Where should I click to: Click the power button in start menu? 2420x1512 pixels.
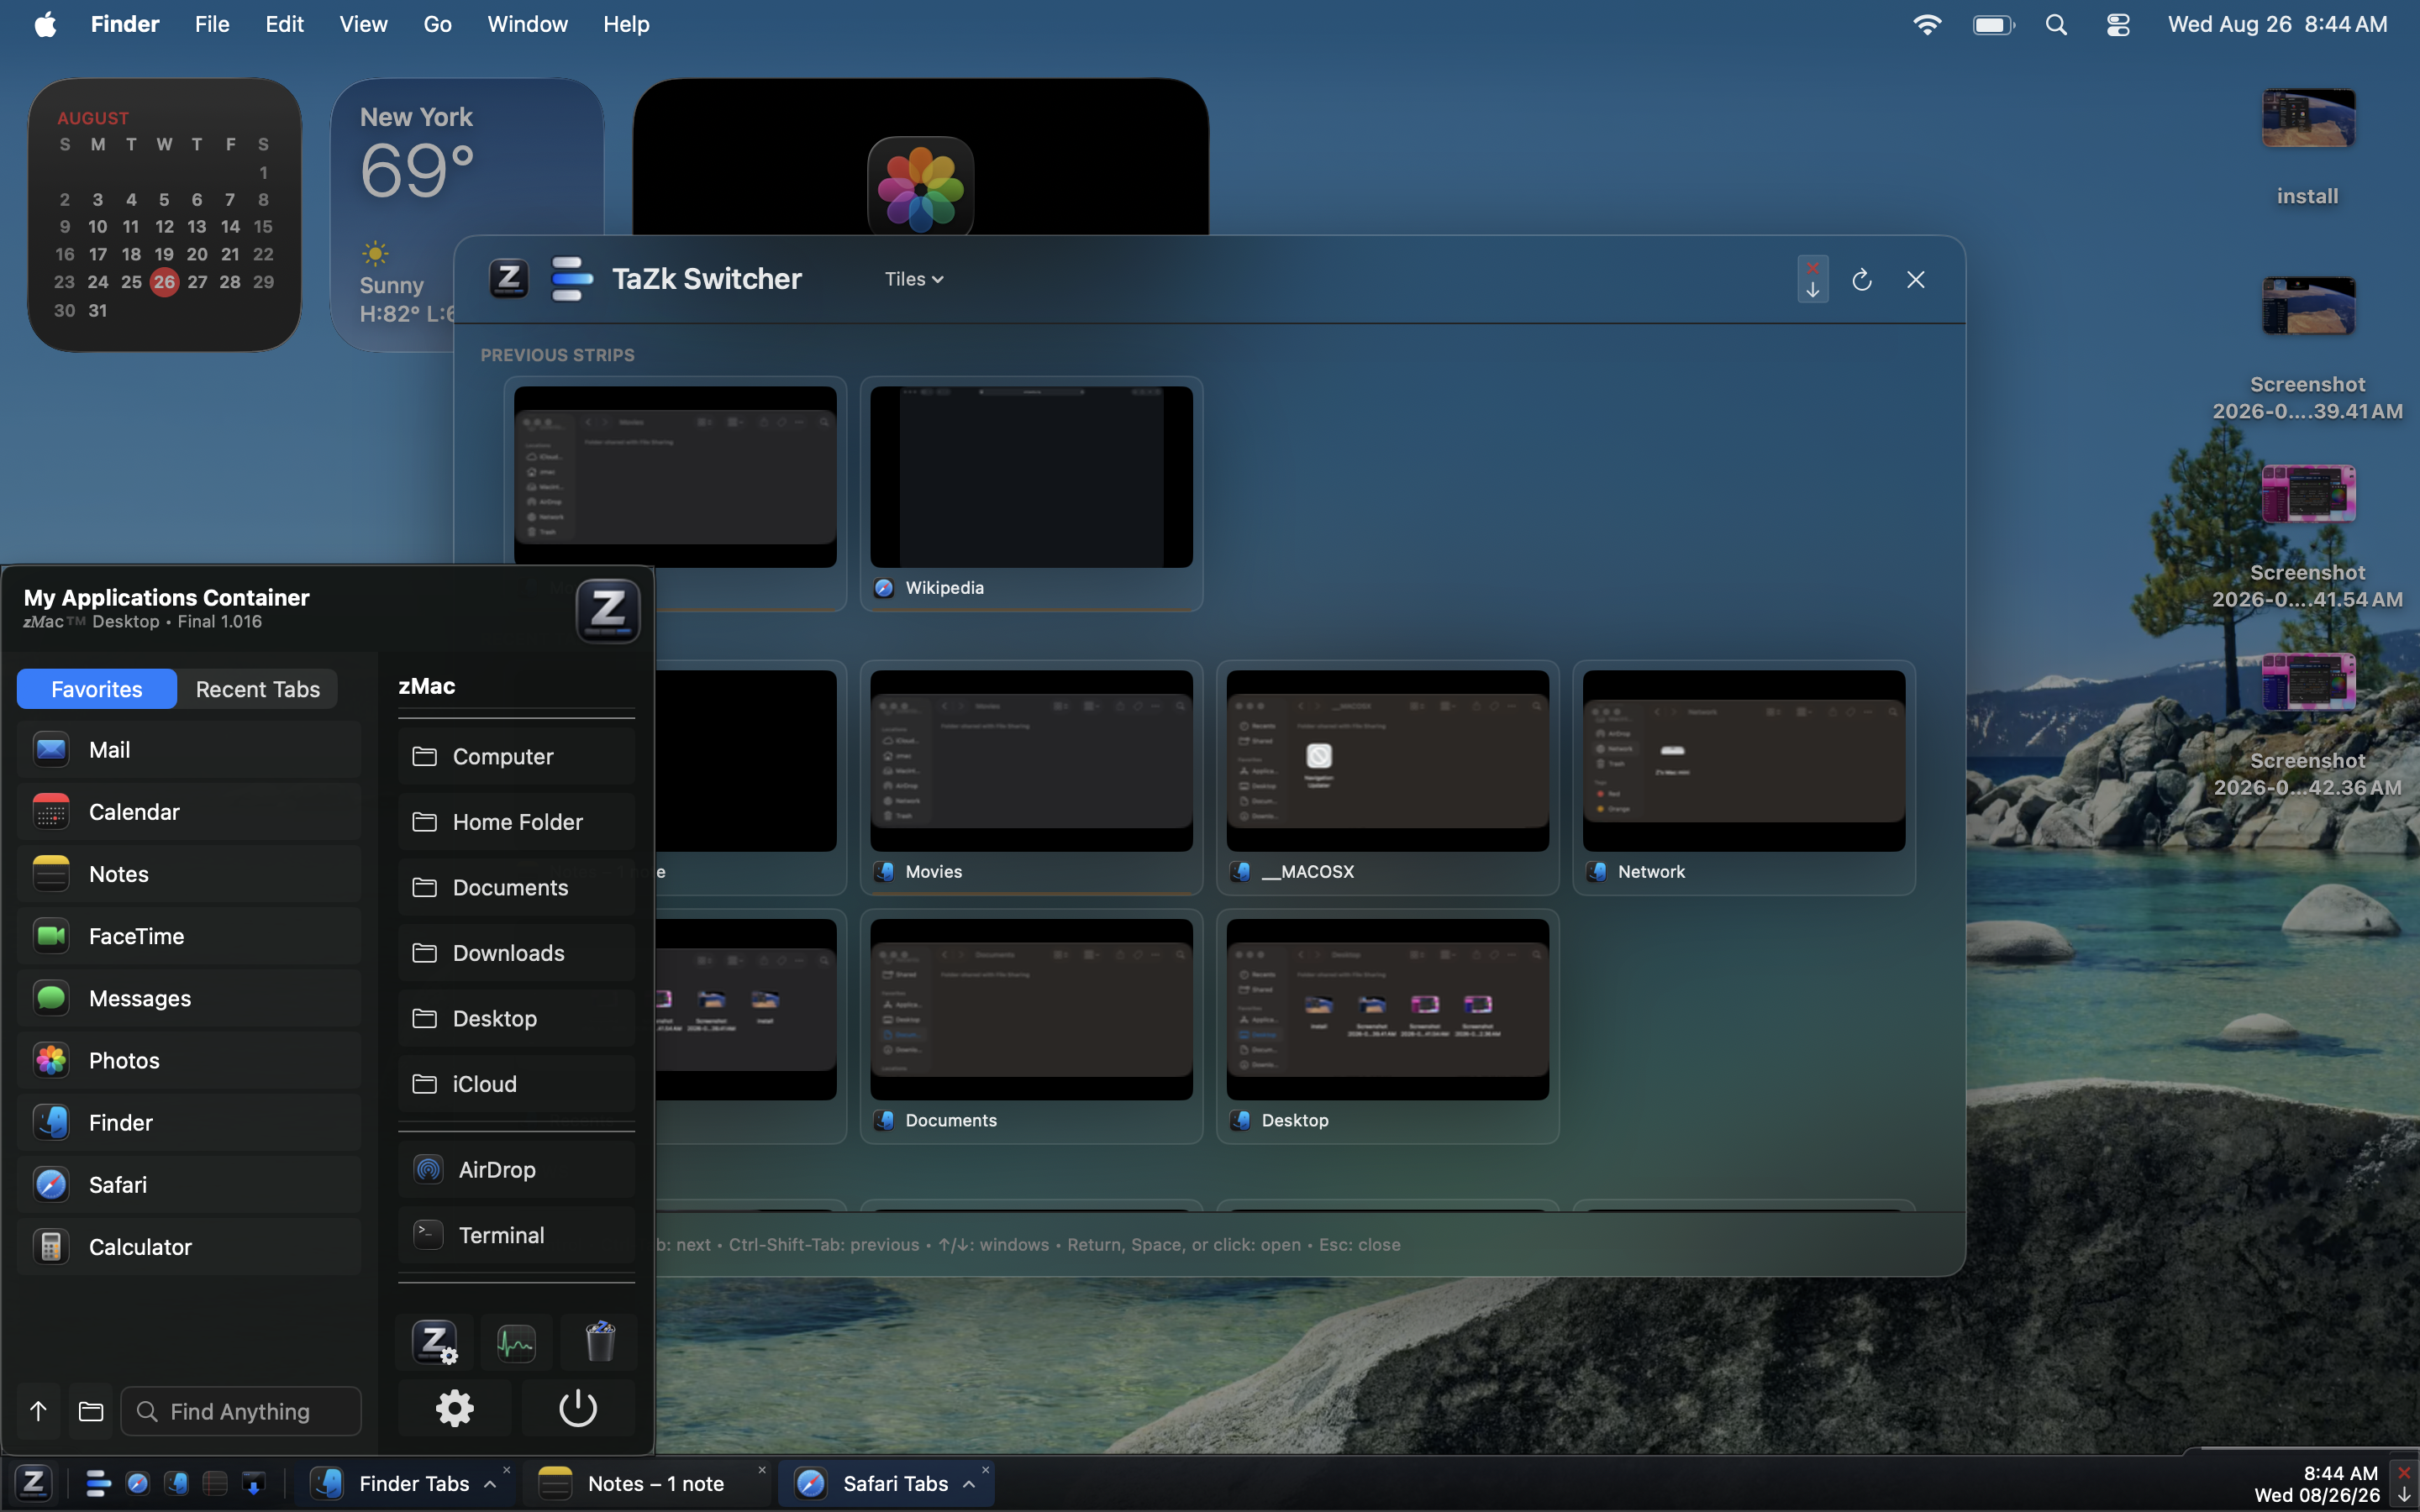[x=577, y=1409]
